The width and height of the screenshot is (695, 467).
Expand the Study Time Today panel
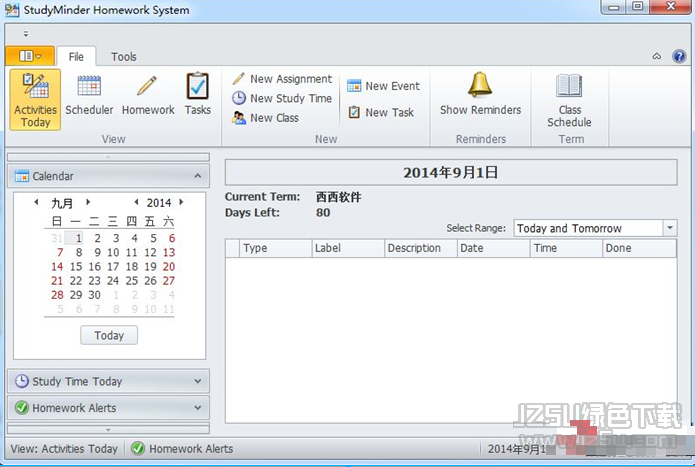(x=198, y=381)
